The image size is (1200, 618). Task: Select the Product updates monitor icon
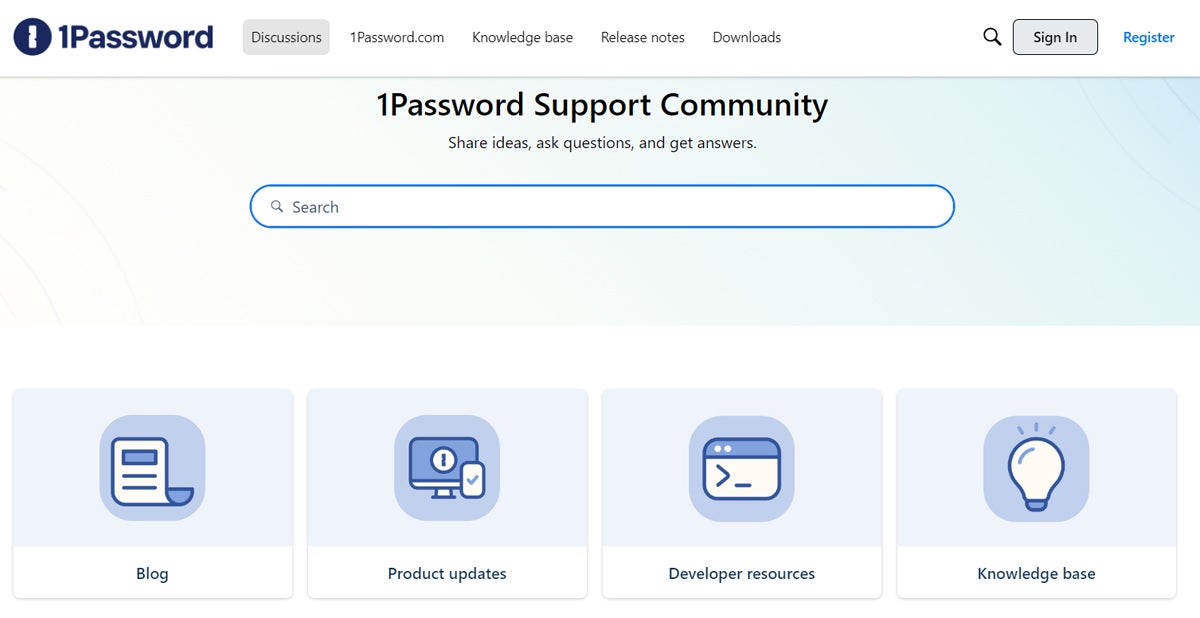click(447, 468)
